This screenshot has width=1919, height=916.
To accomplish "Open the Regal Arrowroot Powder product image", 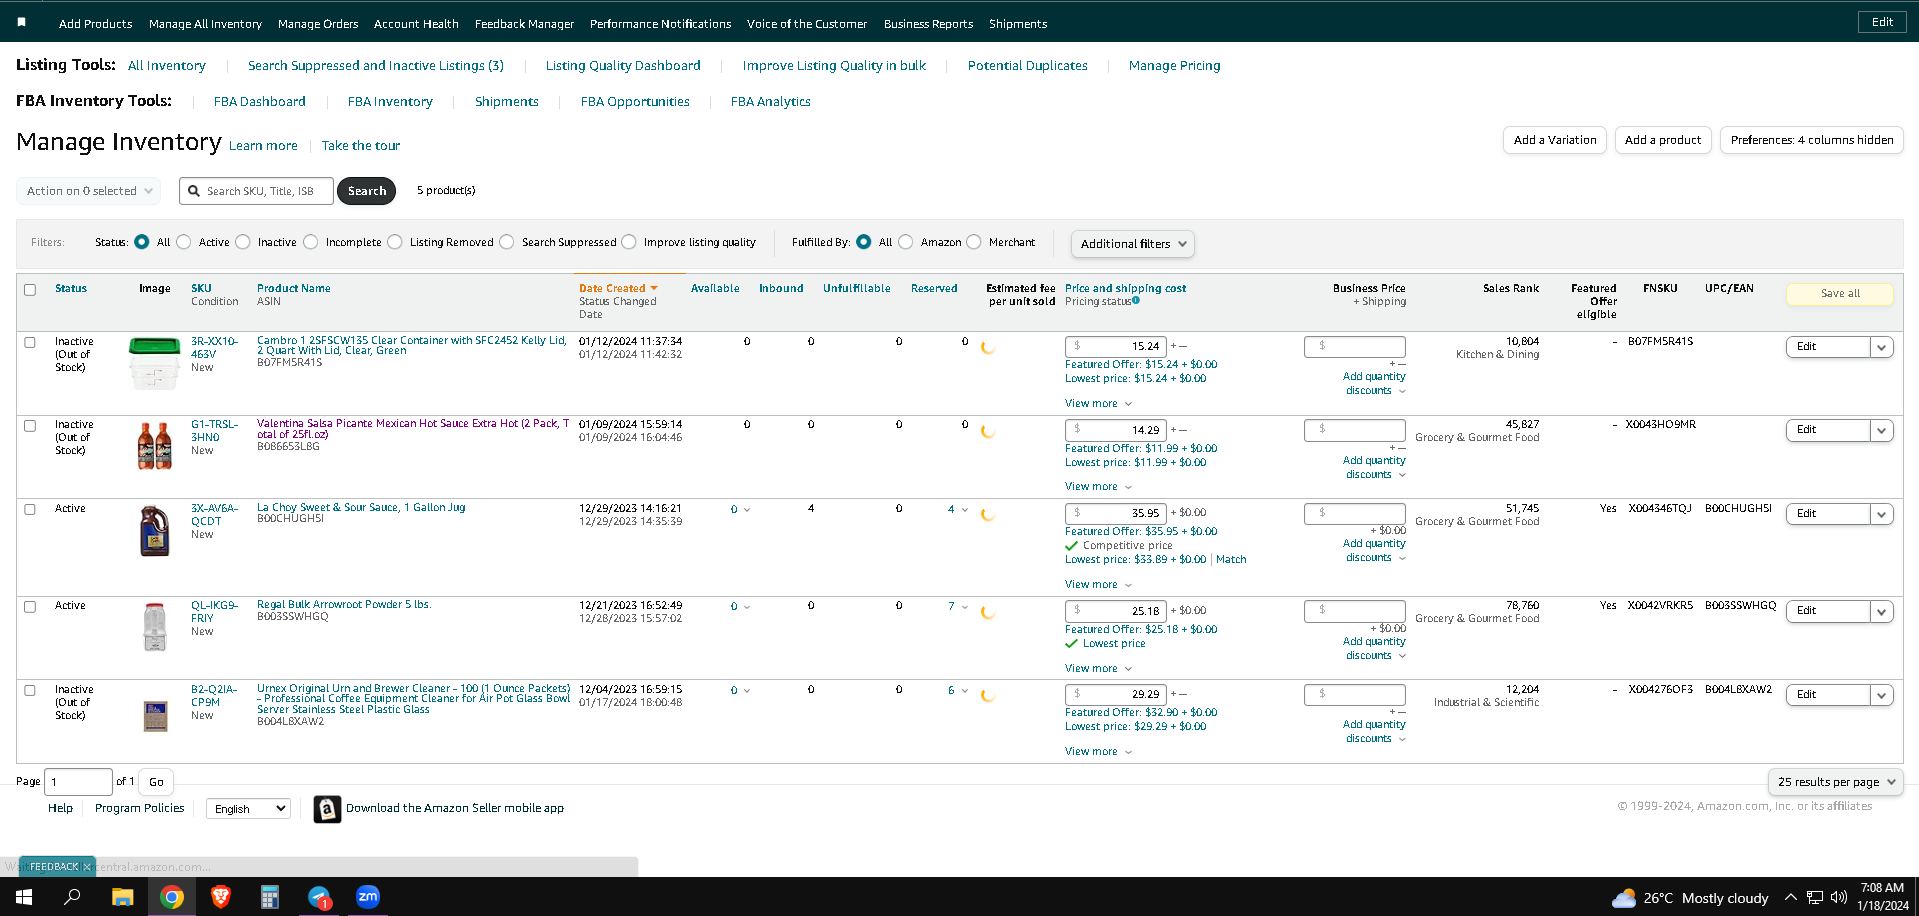I will coord(154,627).
